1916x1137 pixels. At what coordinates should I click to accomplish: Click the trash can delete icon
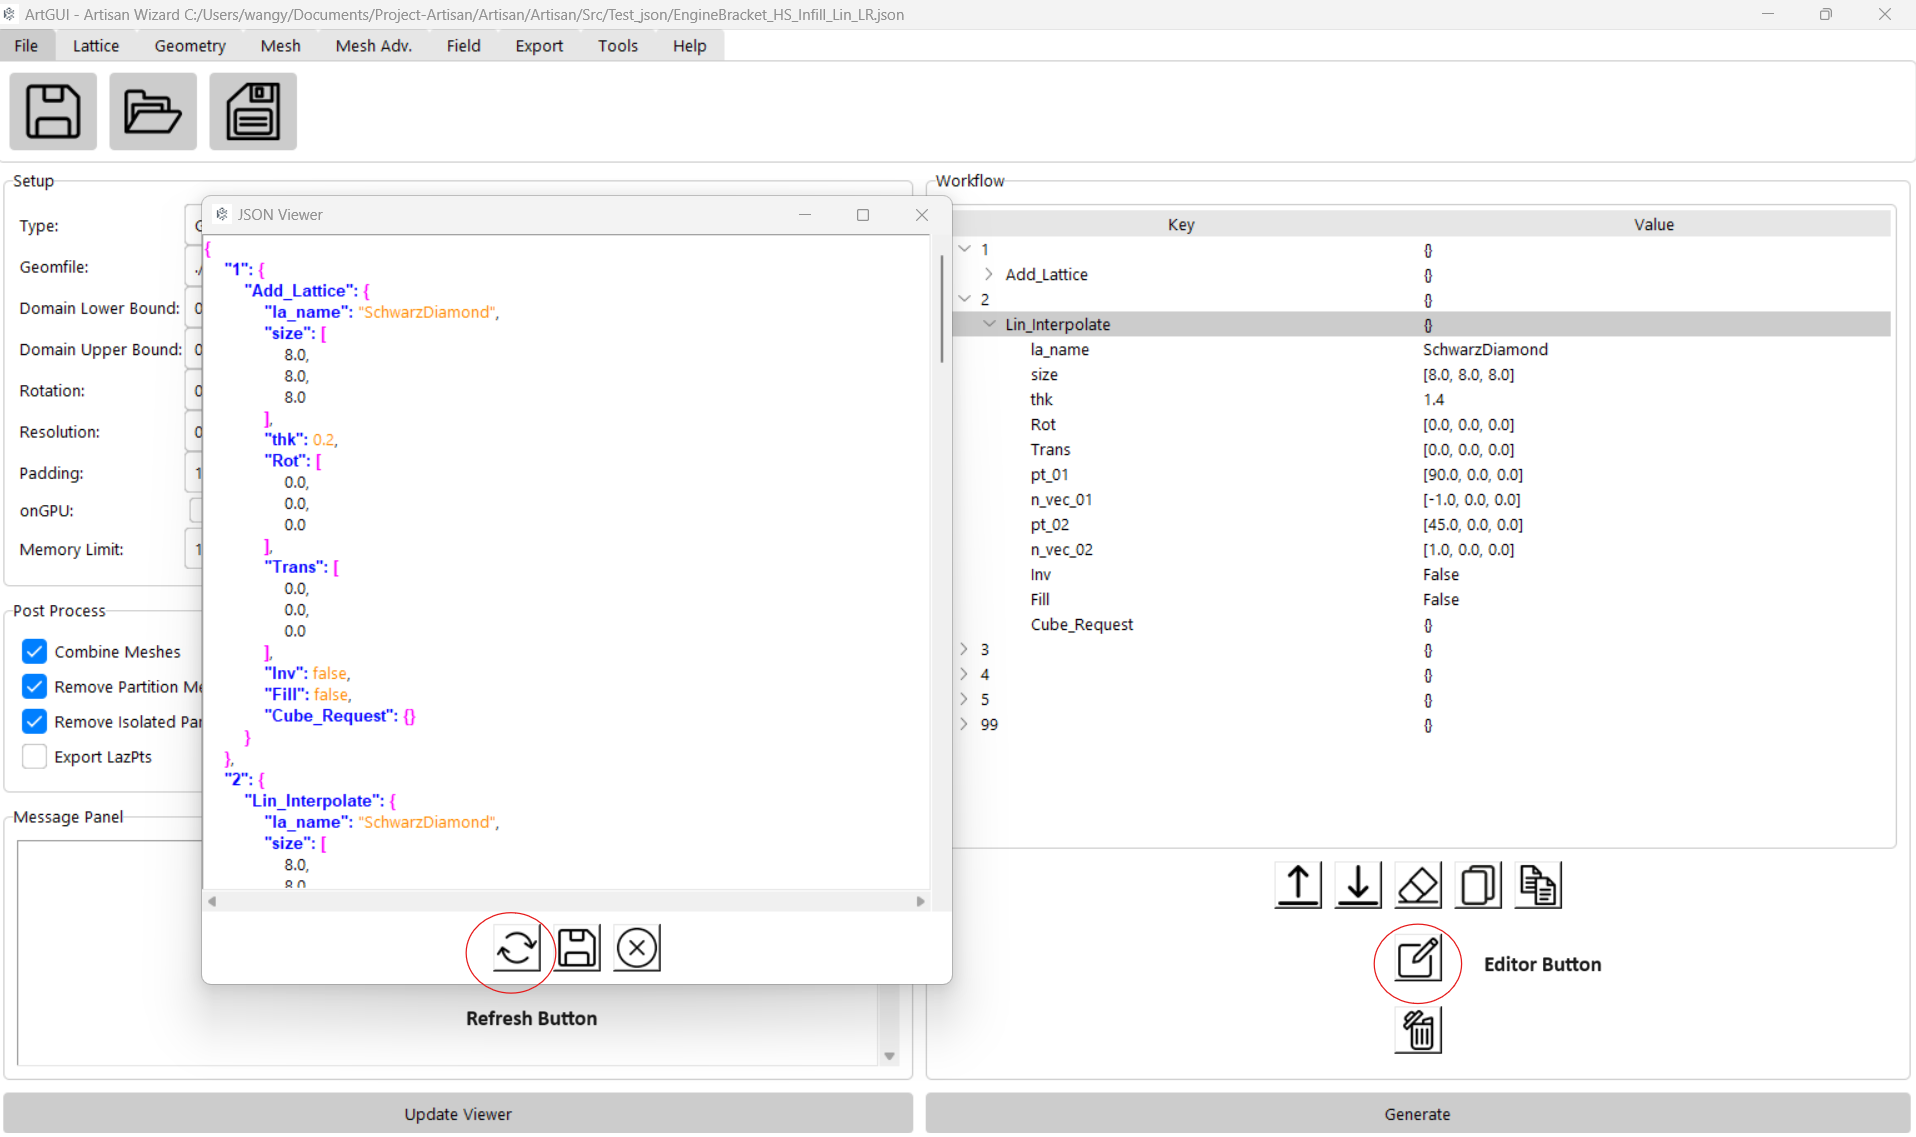coord(1418,1030)
